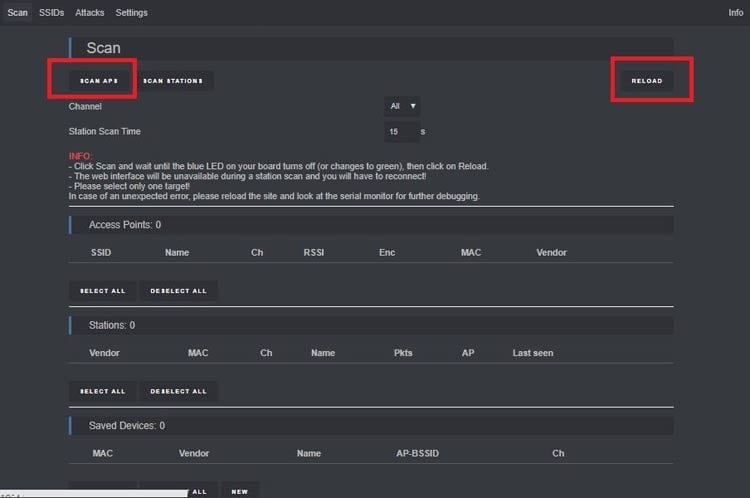Open the Settings tab
Screen dimensions: 750x498
(x=131, y=13)
